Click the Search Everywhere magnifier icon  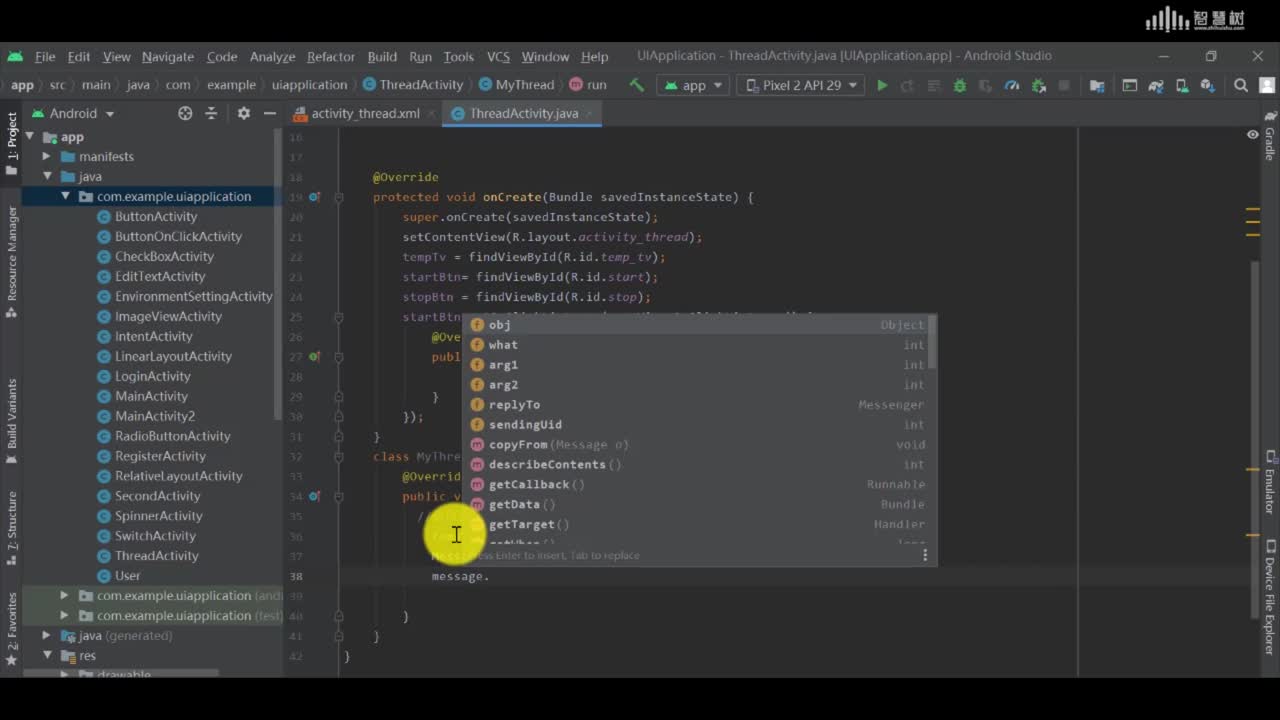(x=1241, y=85)
